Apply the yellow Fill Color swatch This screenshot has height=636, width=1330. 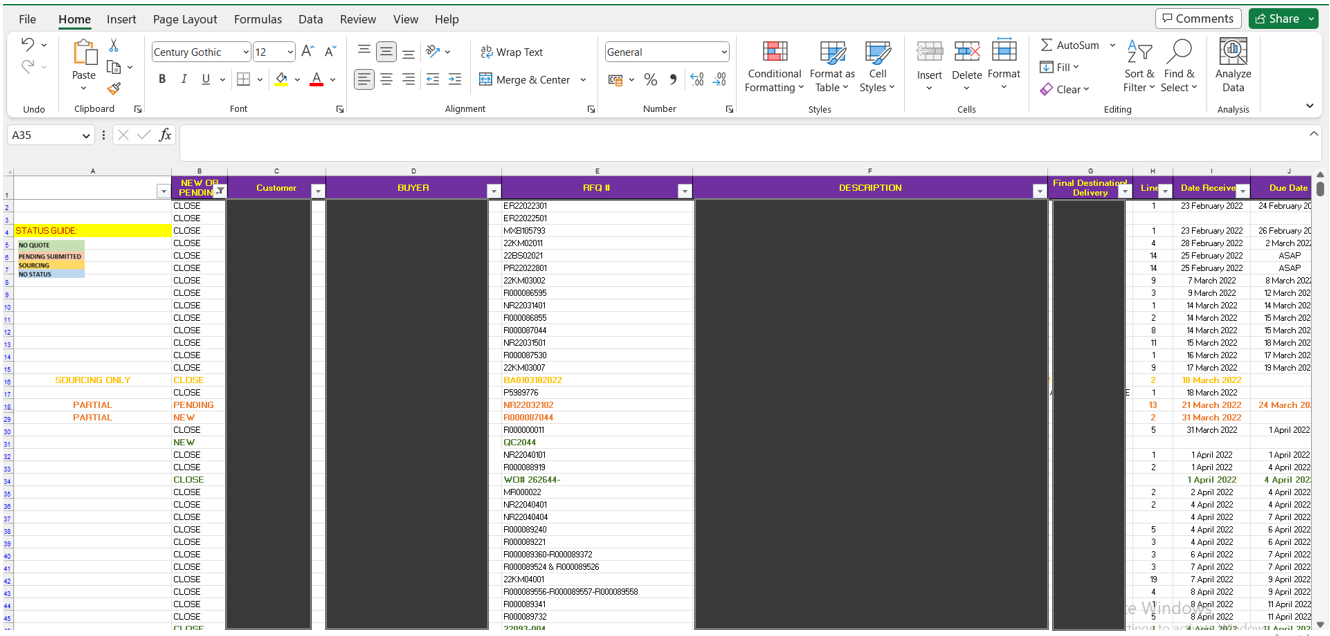(281, 79)
